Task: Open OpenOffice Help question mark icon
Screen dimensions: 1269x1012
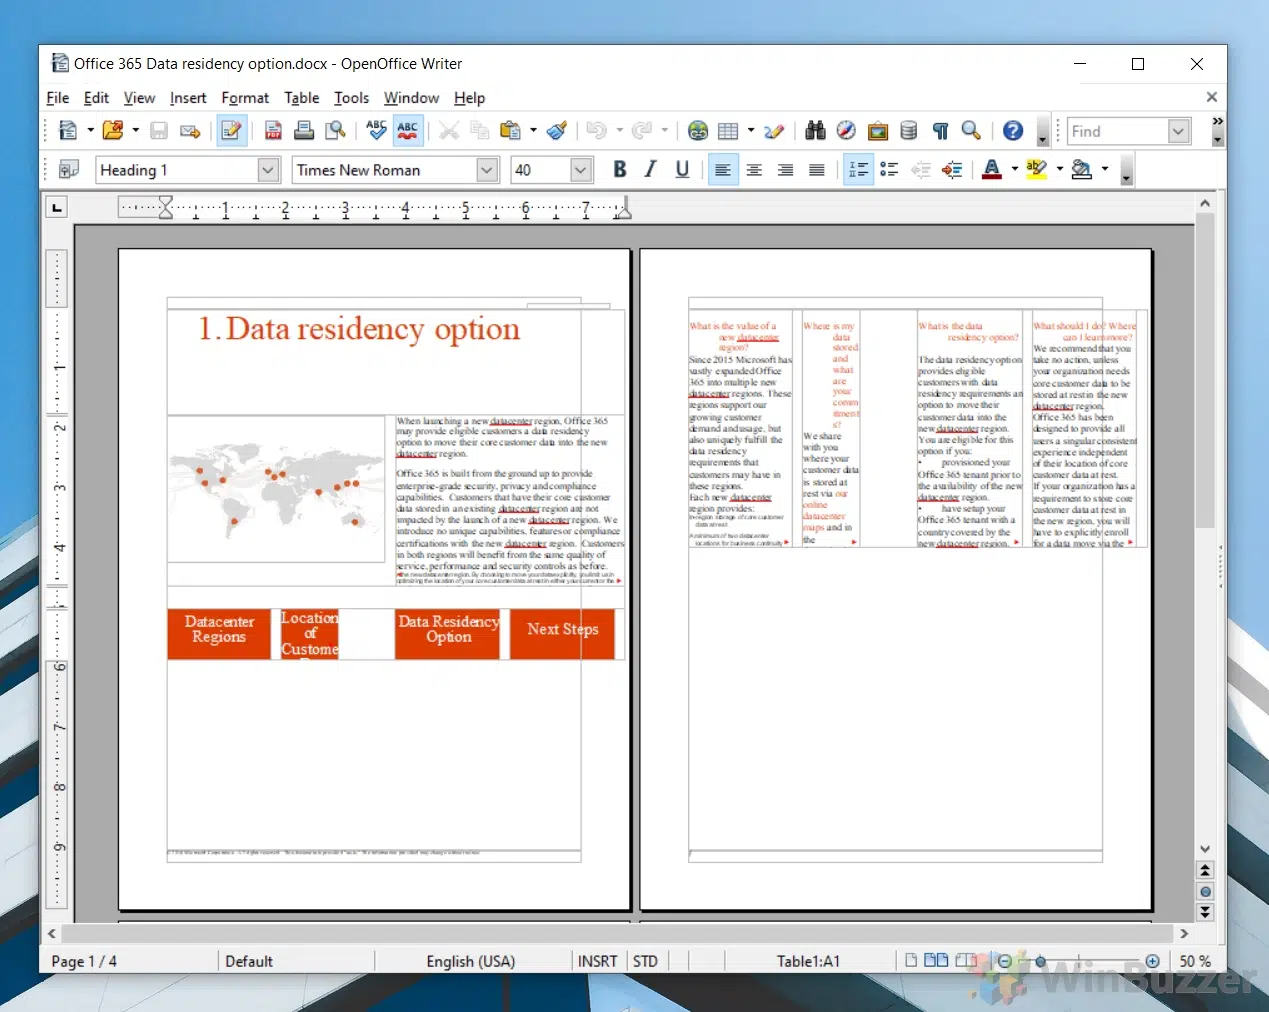Action: tap(1013, 130)
